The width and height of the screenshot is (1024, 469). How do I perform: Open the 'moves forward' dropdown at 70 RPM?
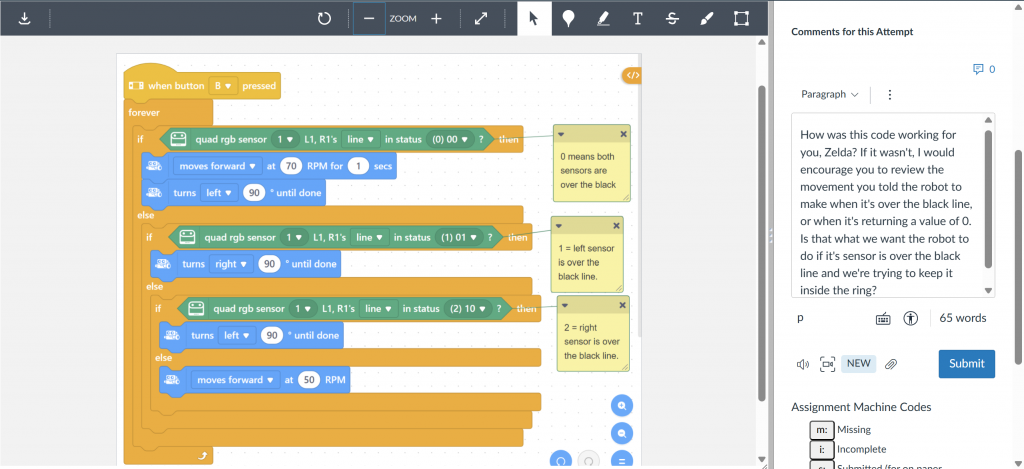click(x=217, y=166)
